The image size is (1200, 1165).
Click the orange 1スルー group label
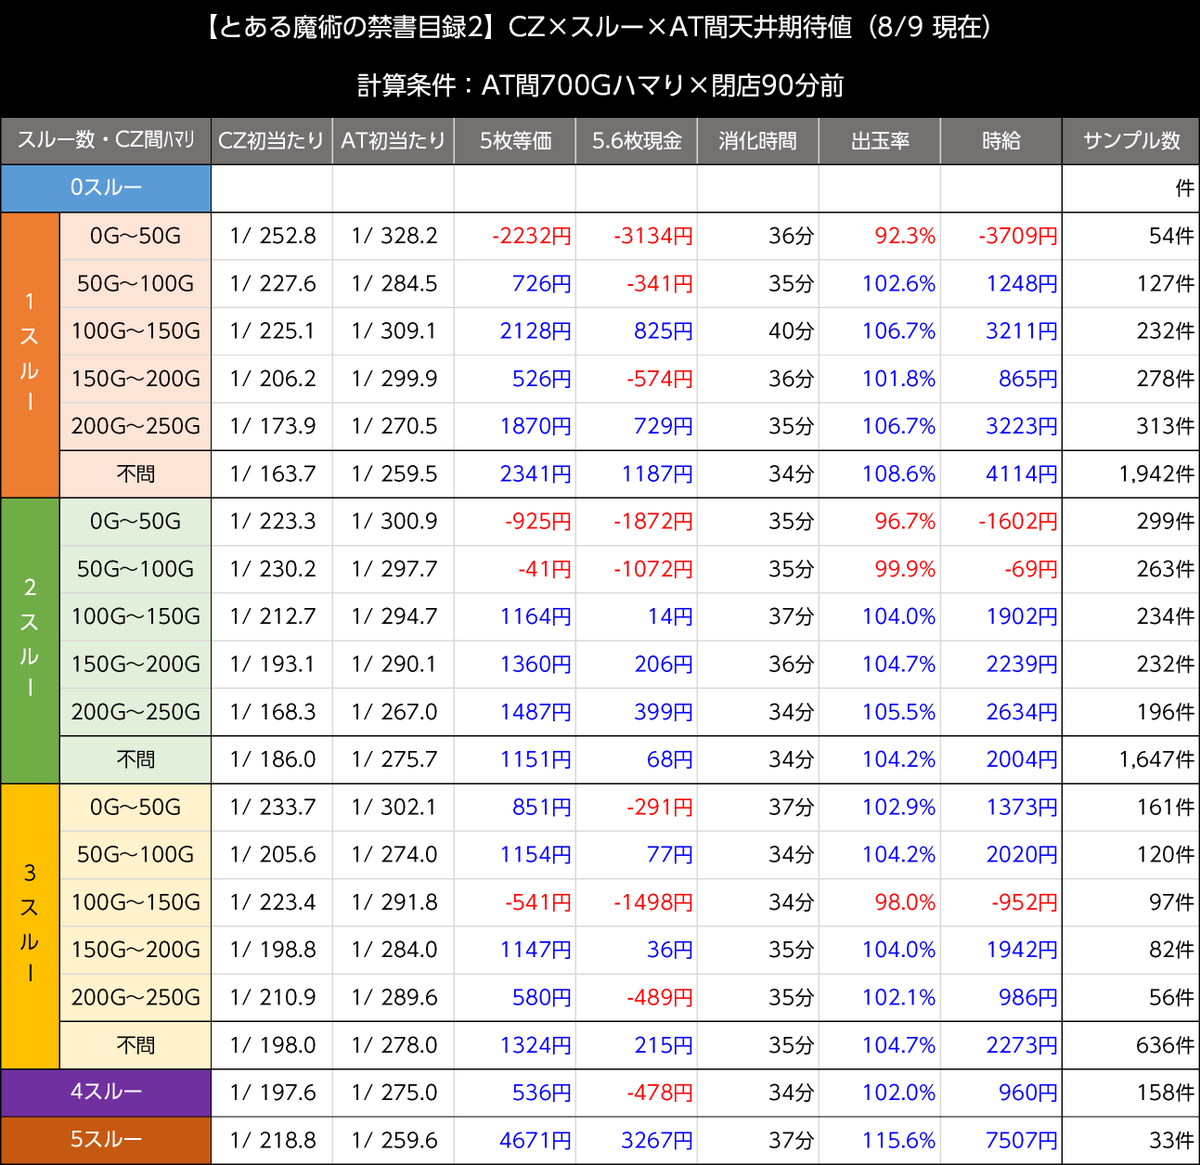point(30,355)
